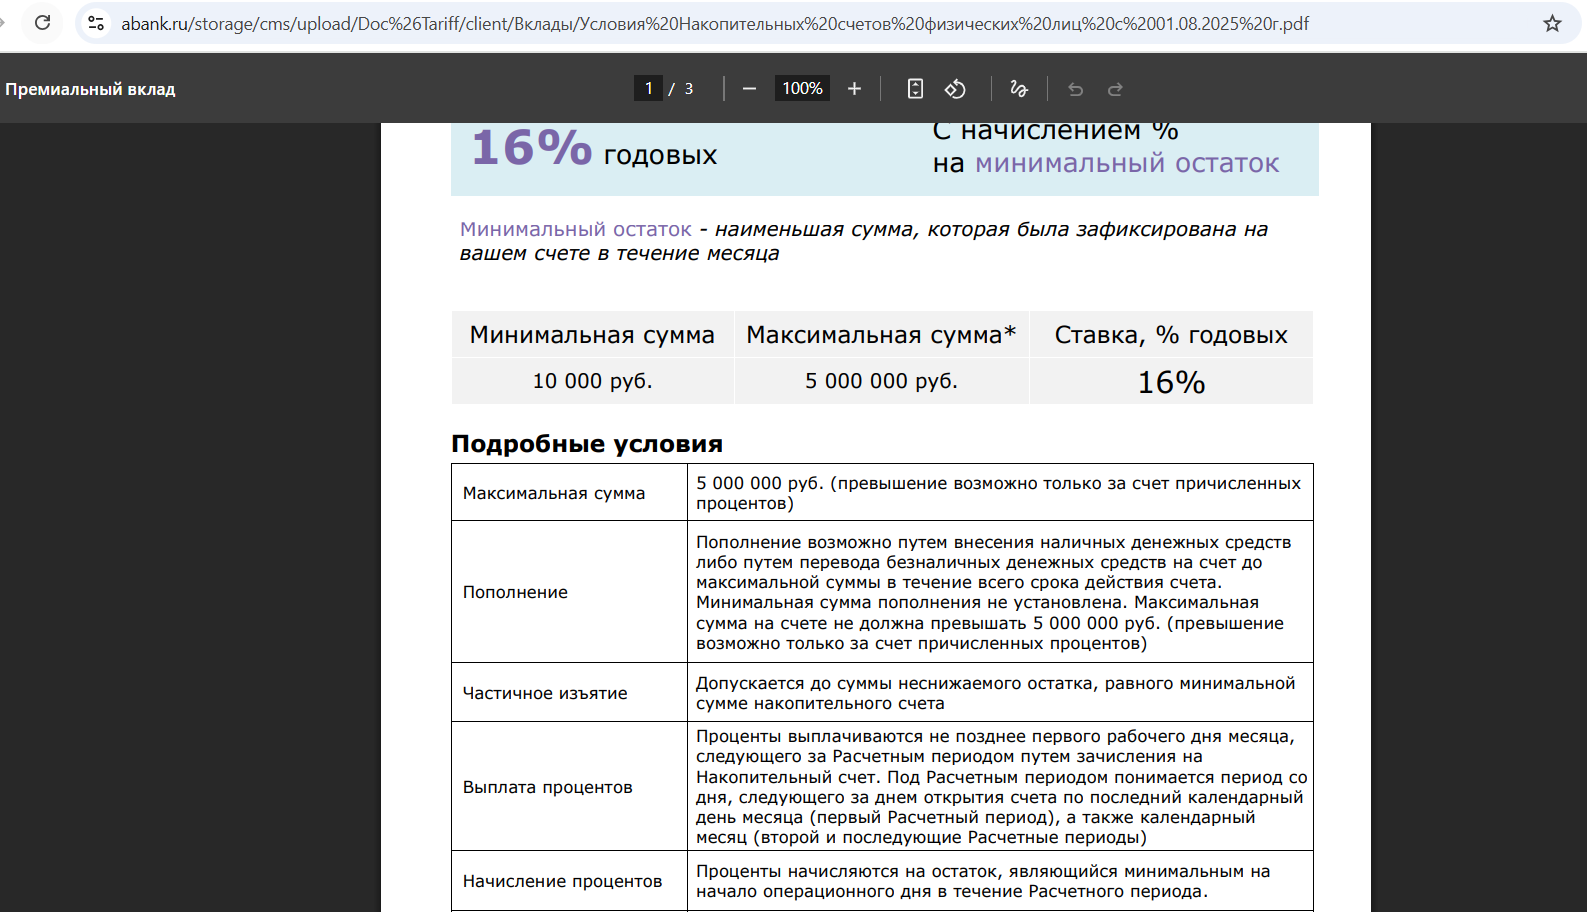Click the 'Минимальная сумма' column header

pos(592,335)
